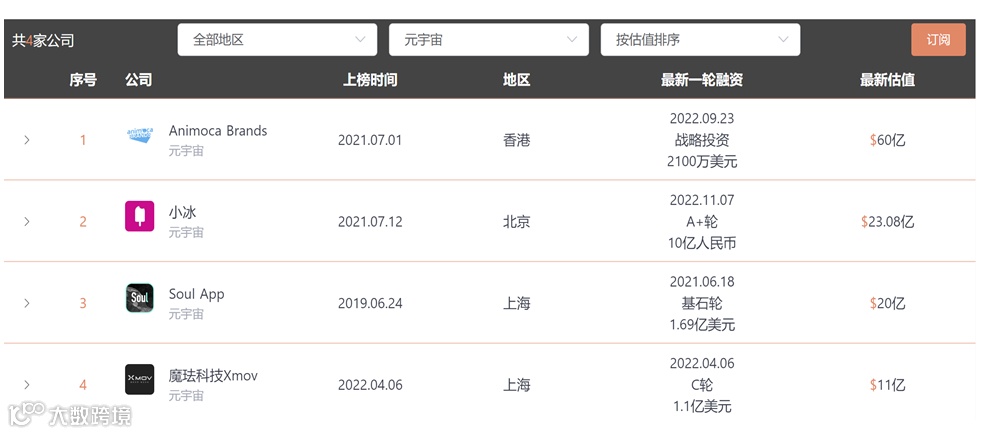Image resolution: width=1006 pixels, height=434 pixels.
Task: Open the Animoca Brands company link
Action: tap(218, 131)
